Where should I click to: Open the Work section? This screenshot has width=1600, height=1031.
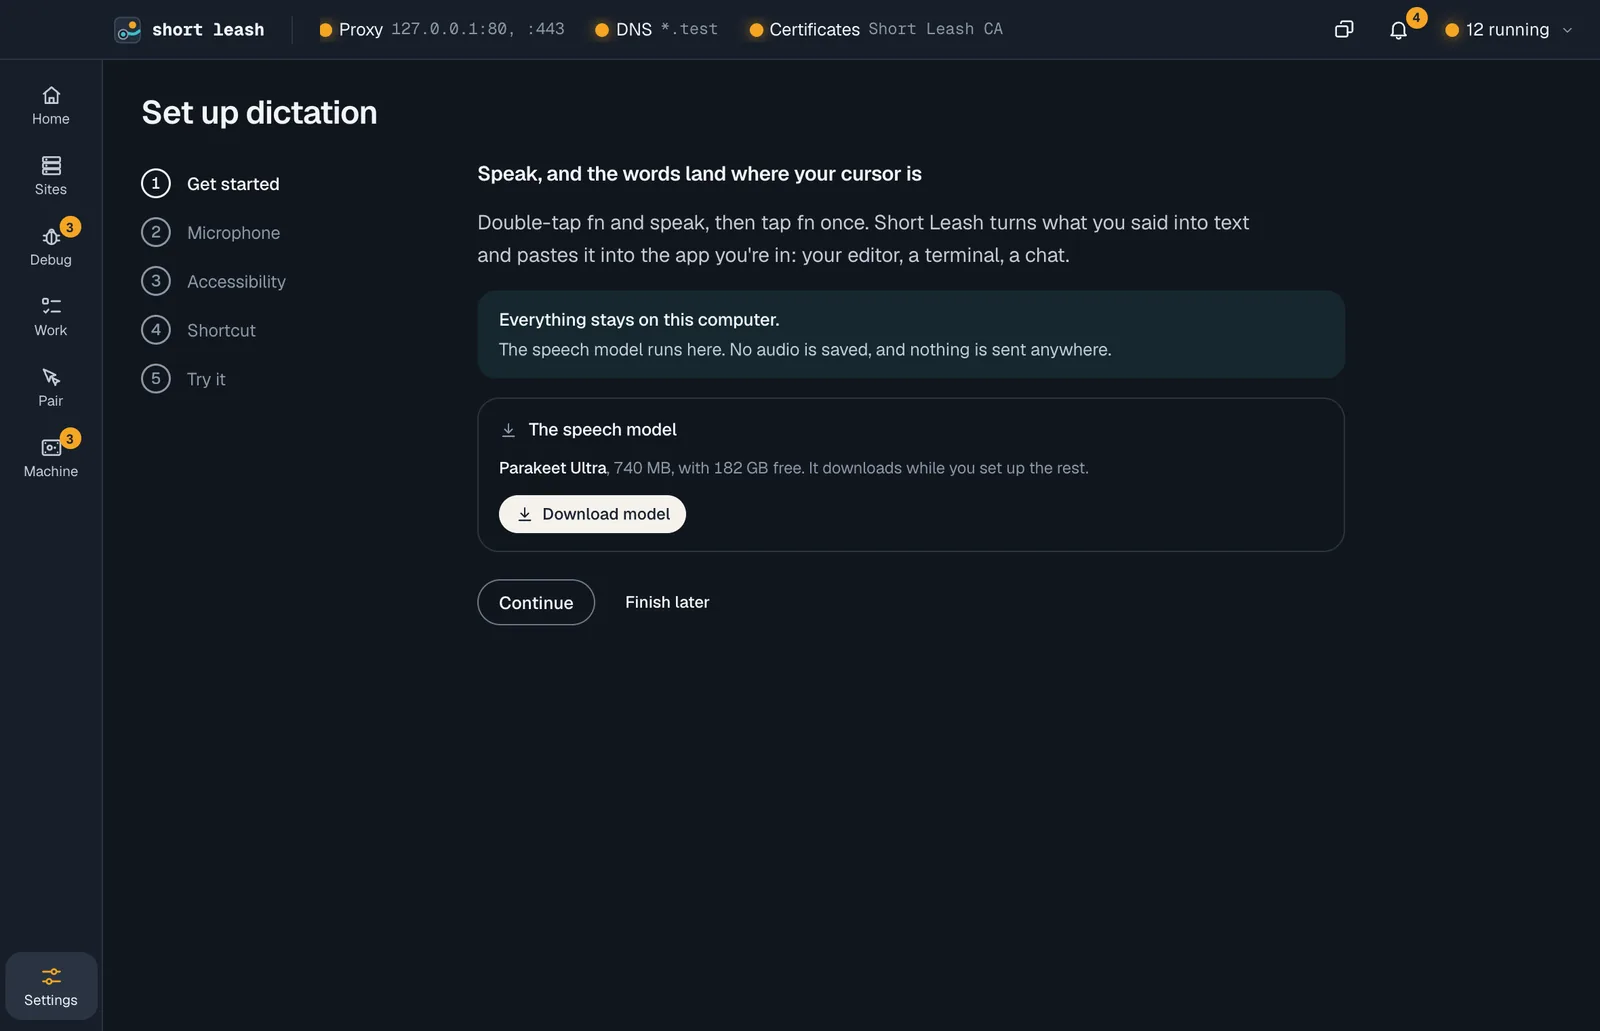tap(51, 317)
